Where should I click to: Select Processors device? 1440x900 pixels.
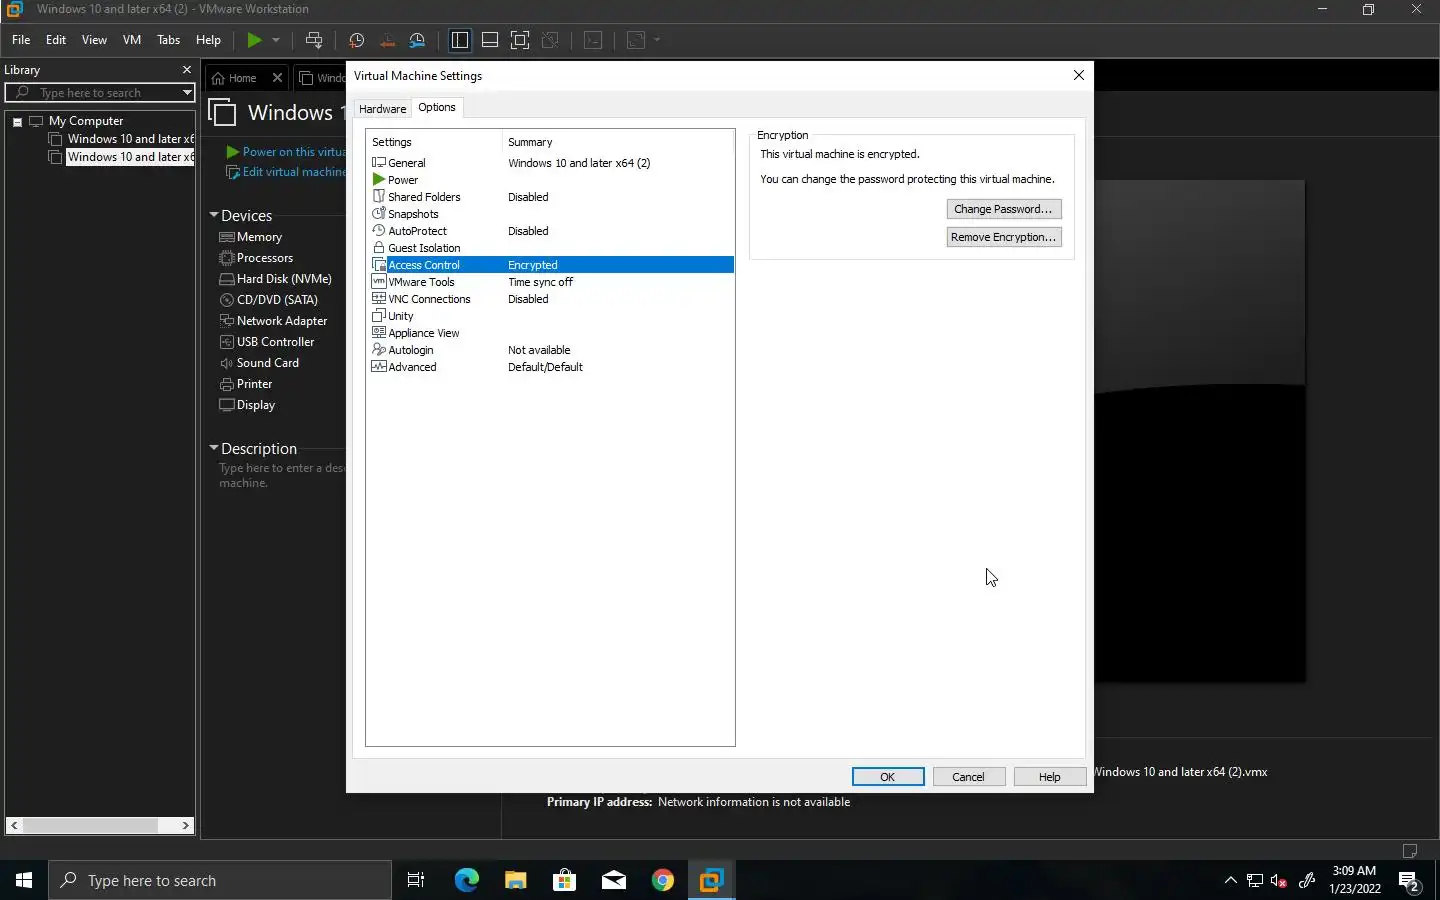(x=265, y=258)
